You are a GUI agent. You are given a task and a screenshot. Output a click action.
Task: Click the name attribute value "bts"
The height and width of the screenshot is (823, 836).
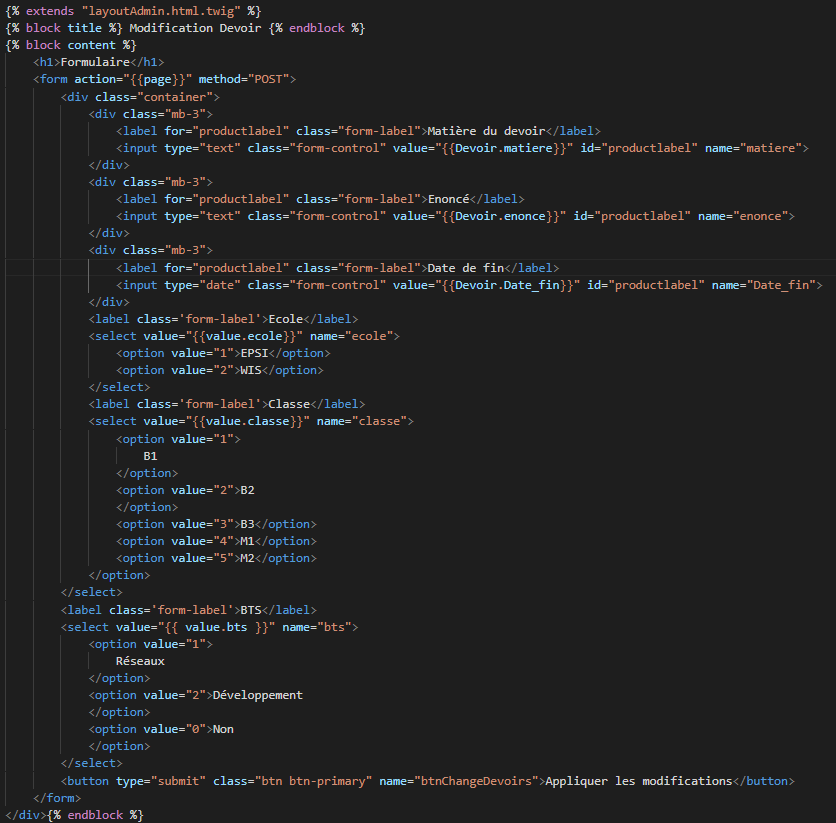pos(334,627)
